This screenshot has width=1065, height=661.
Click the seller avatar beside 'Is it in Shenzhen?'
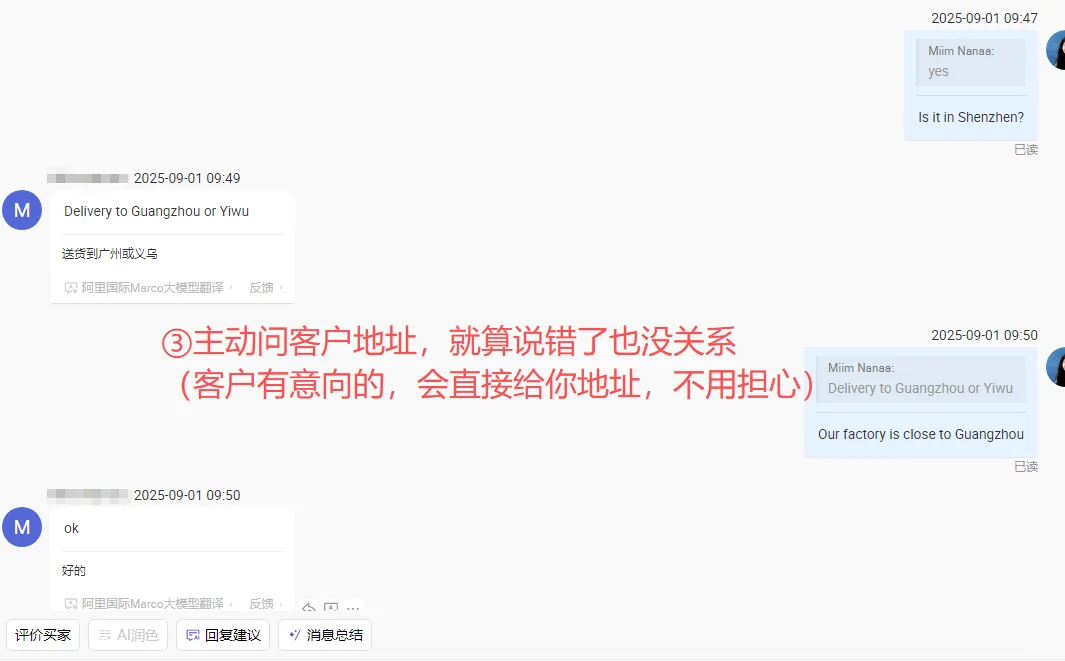click(1055, 50)
